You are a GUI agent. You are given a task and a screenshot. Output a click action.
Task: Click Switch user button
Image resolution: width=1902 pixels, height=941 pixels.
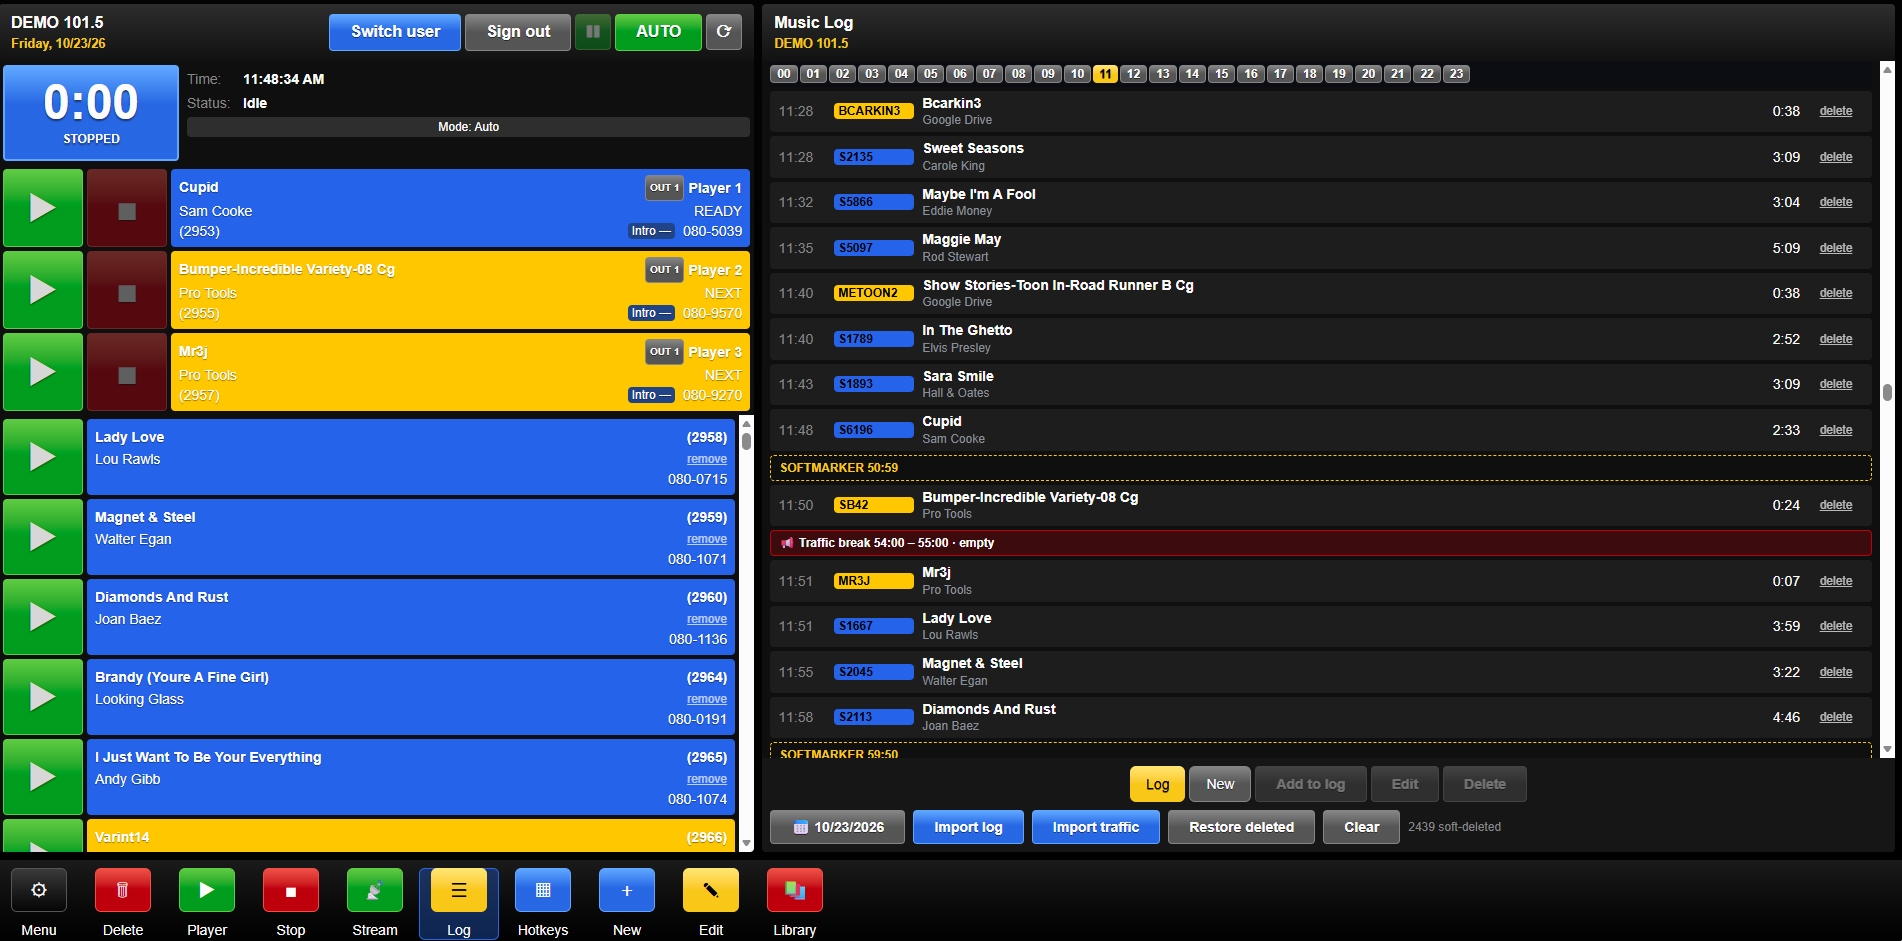click(395, 32)
